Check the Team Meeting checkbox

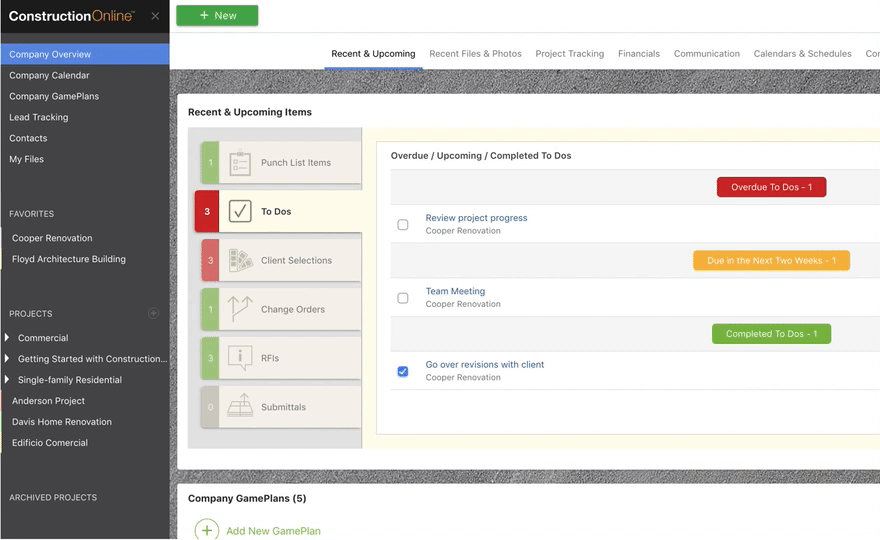point(402,298)
